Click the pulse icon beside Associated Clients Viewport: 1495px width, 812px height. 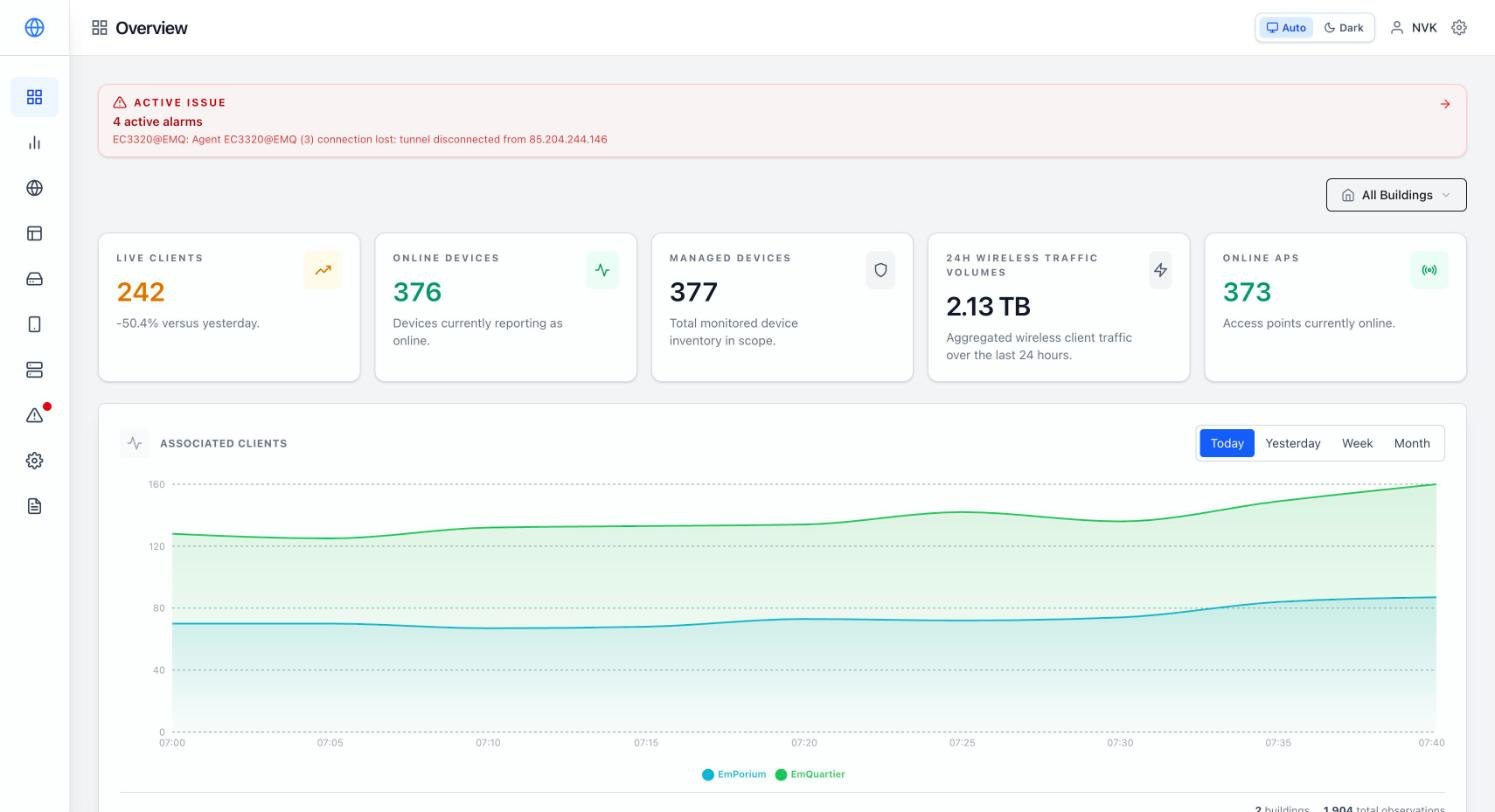pyautogui.click(x=135, y=443)
